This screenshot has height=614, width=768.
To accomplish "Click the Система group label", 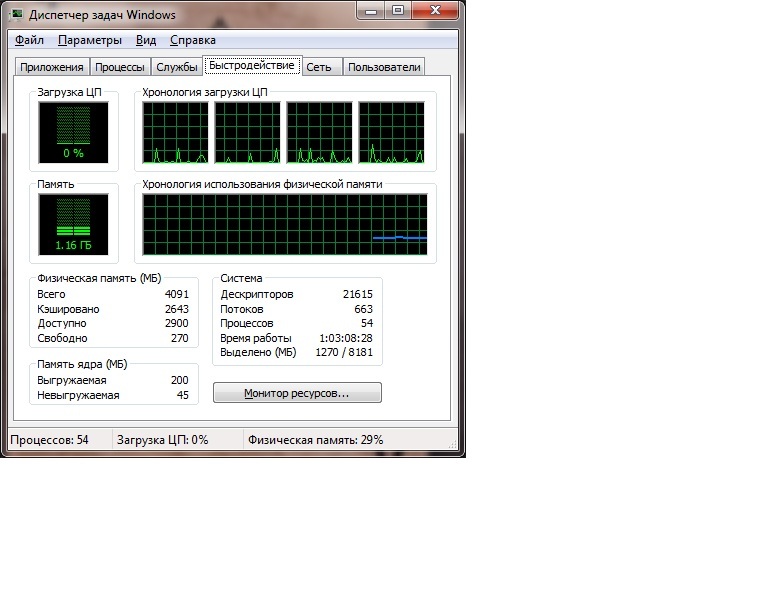I will click(241, 278).
